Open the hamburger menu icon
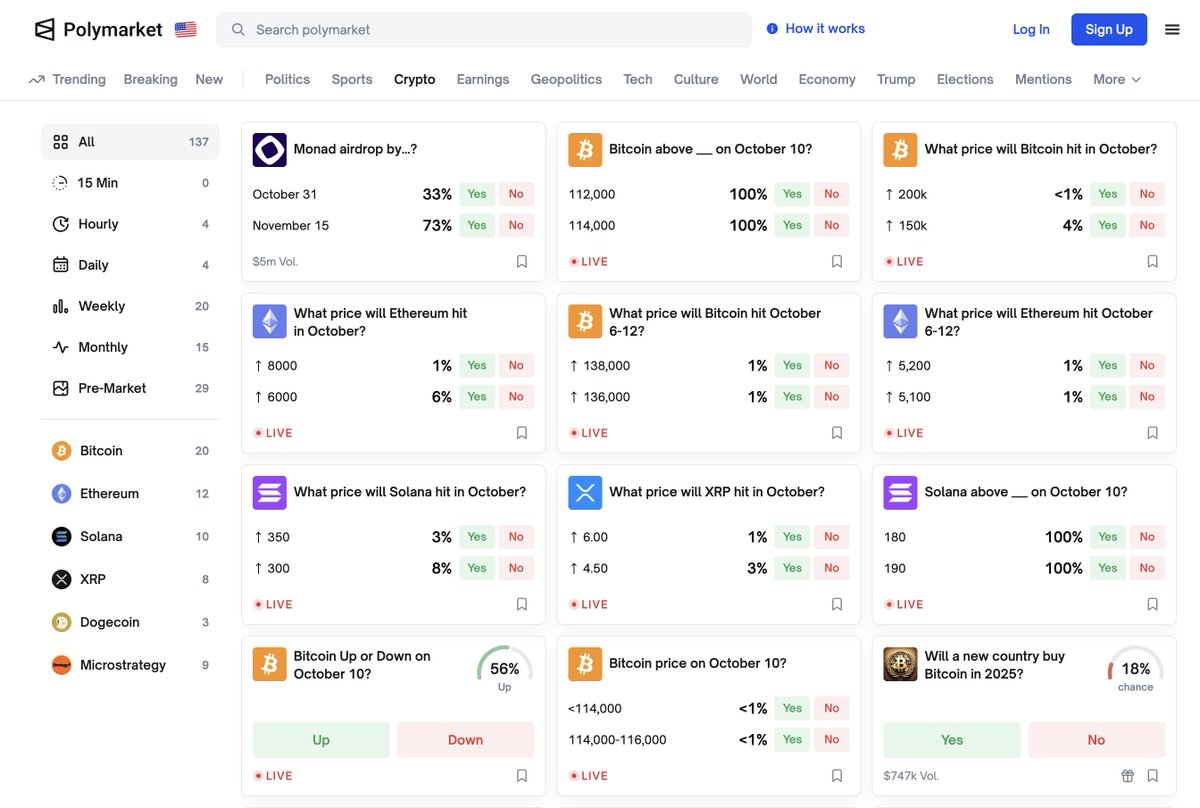This screenshot has height=808, width=1200. 1172,30
